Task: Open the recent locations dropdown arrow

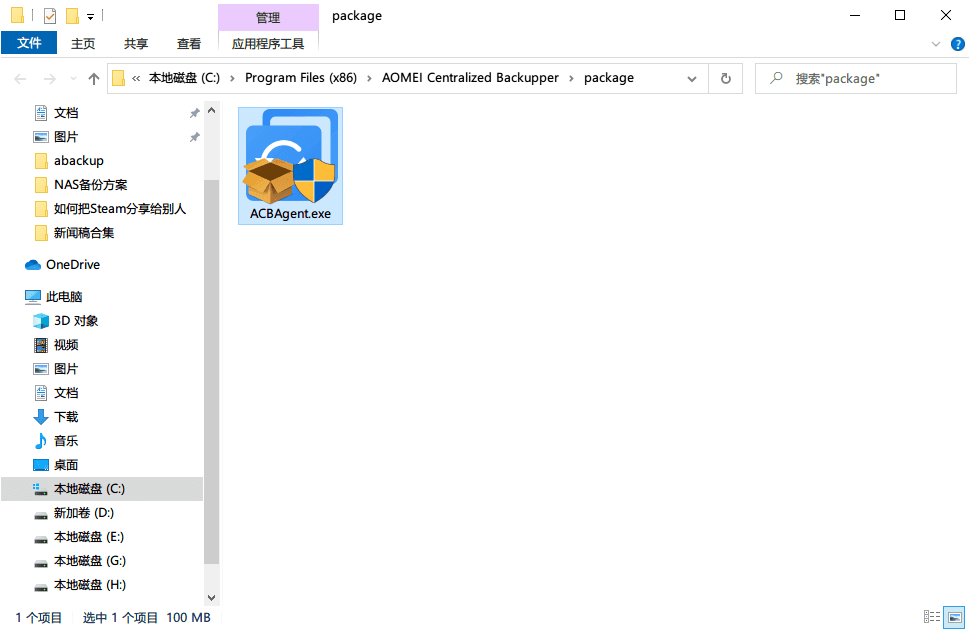Action: click(74, 79)
